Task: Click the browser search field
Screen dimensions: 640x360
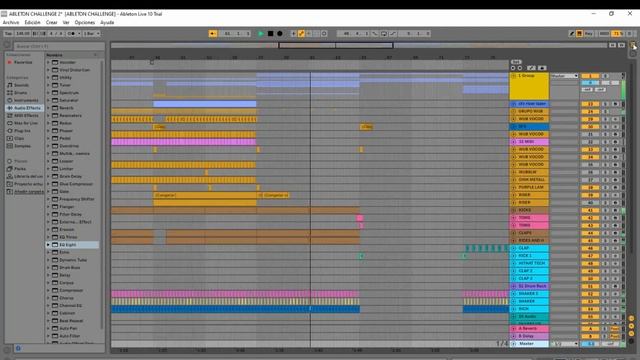Action: click(x=59, y=46)
